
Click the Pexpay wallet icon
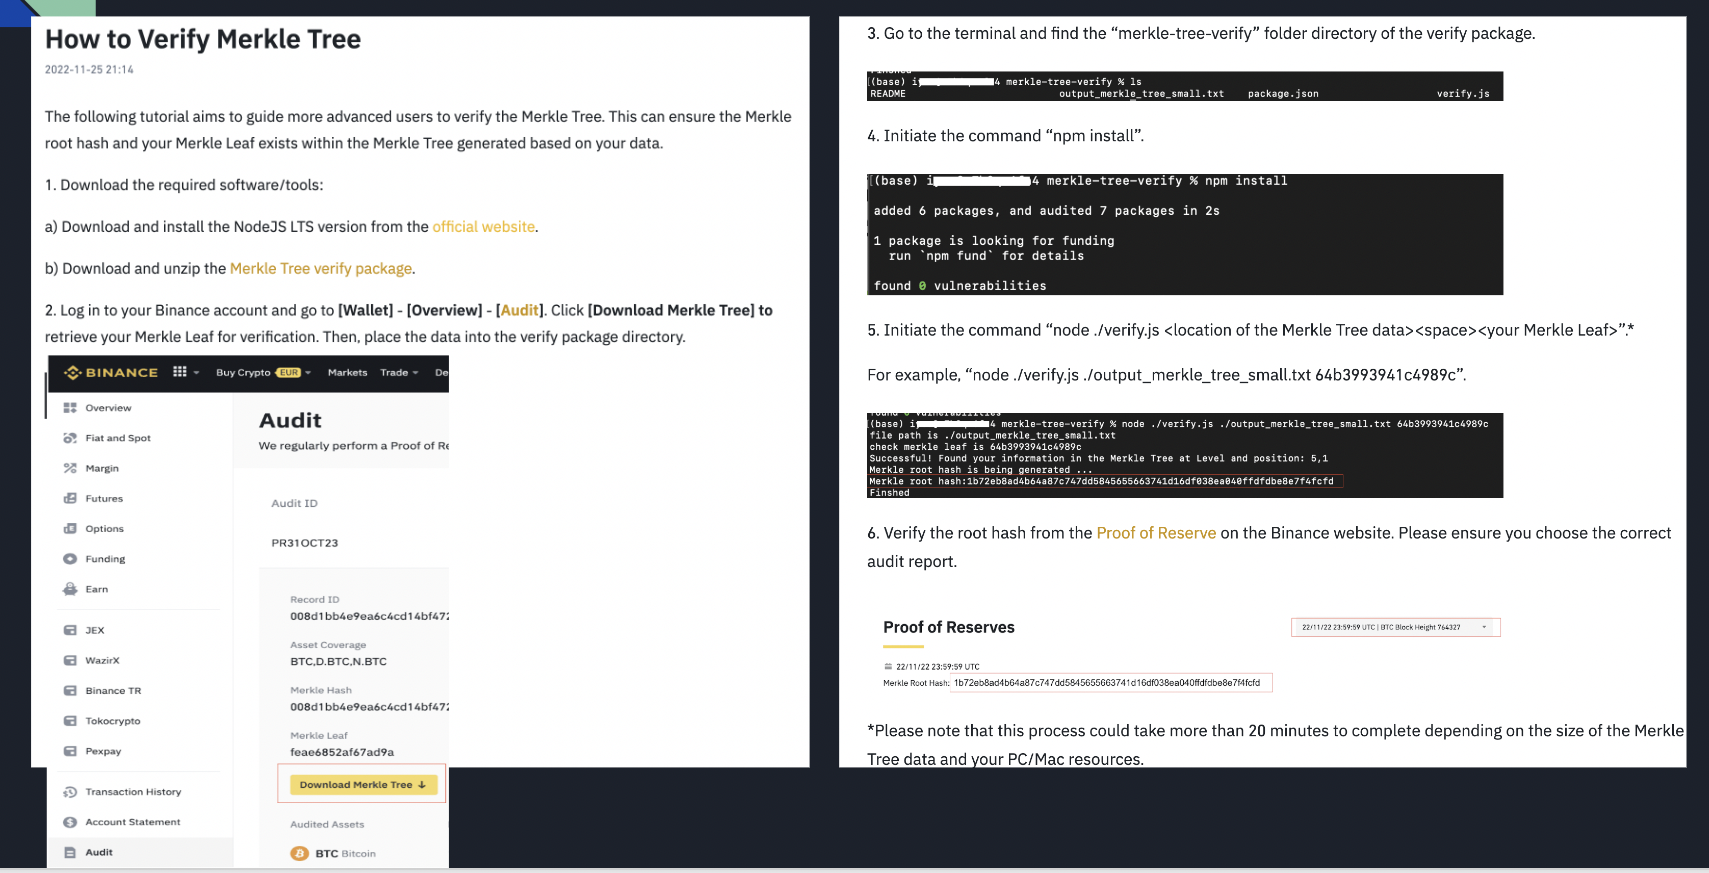coord(70,751)
